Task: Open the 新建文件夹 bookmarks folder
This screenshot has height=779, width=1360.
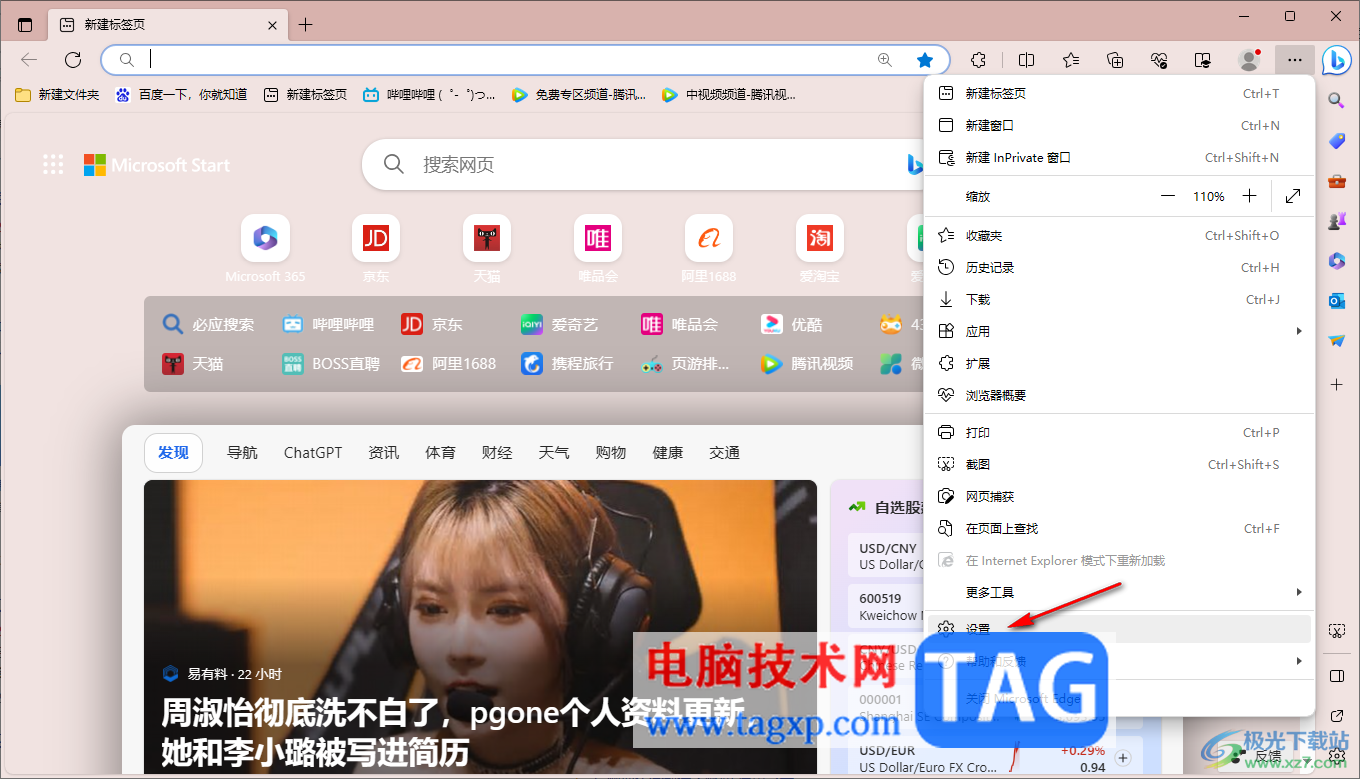Action: tap(57, 94)
